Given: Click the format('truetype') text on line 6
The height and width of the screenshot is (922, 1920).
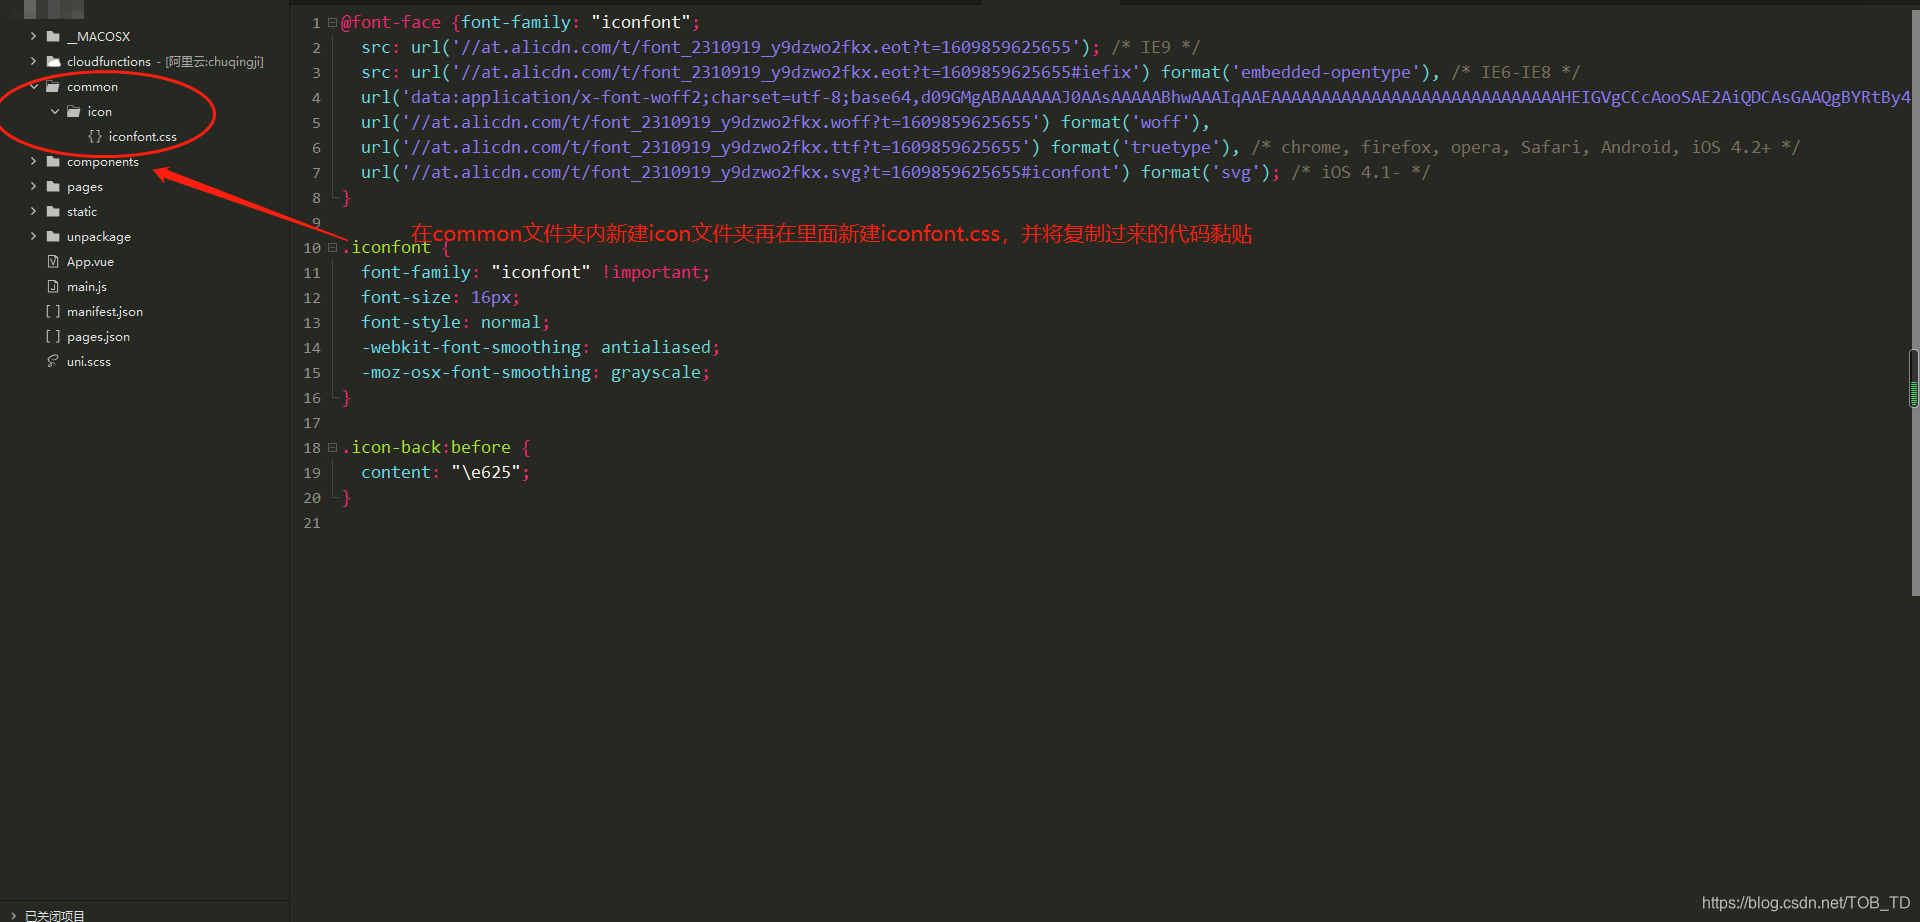Looking at the screenshot, I should click(x=1140, y=148).
